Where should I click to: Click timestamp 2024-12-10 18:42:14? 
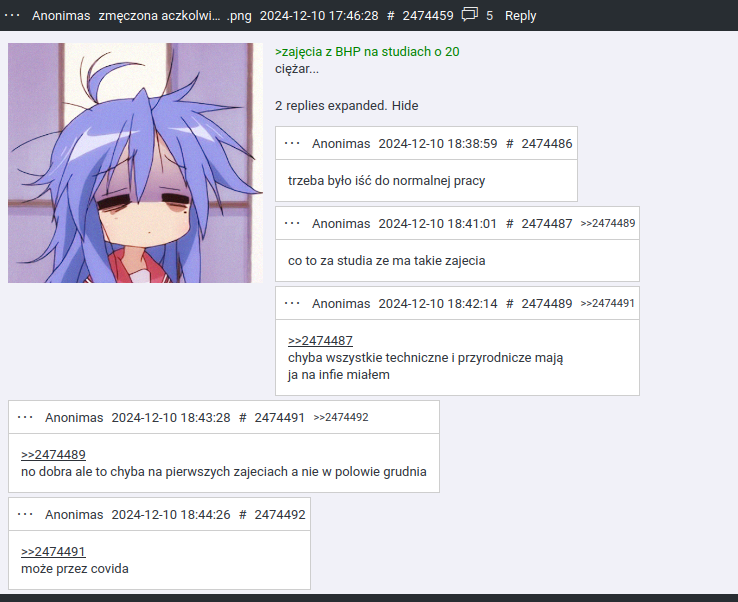coord(438,304)
